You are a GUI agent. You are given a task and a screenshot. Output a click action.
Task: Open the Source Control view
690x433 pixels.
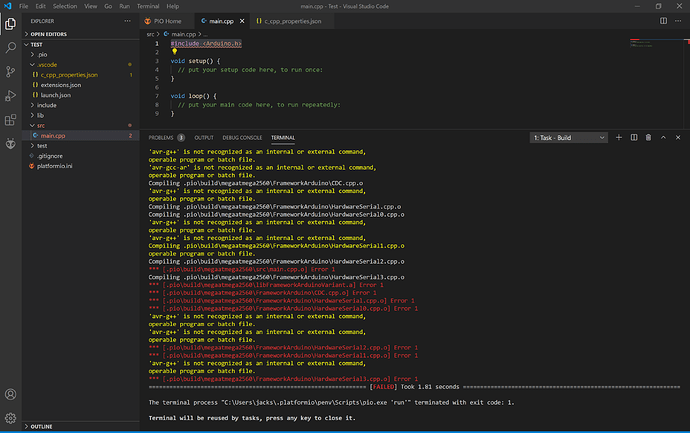[11, 71]
